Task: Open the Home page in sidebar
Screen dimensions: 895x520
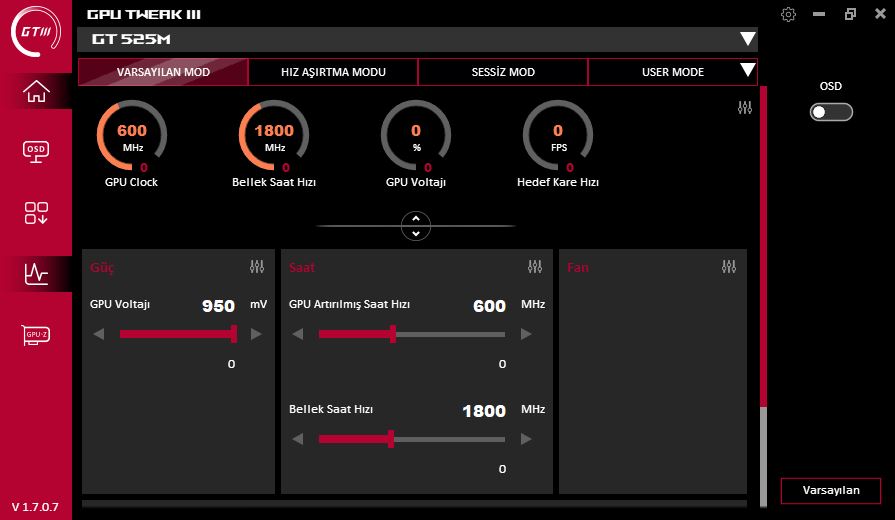Action: (36, 91)
